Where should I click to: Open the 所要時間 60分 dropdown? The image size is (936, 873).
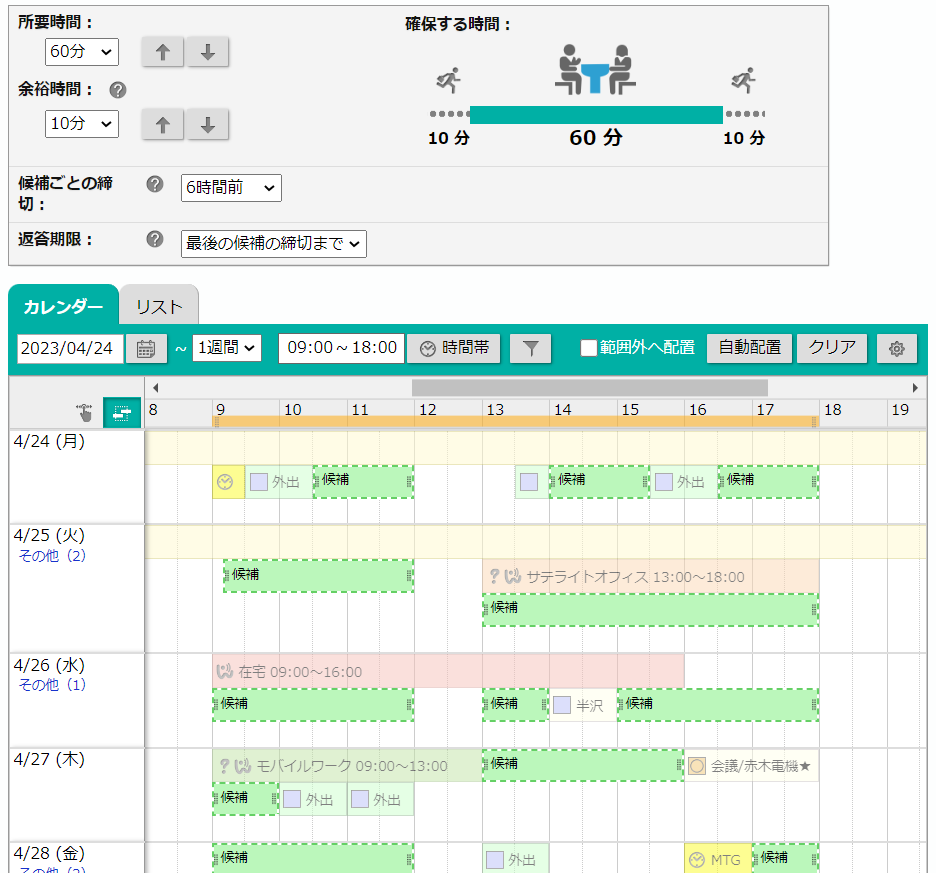[x=82, y=52]
